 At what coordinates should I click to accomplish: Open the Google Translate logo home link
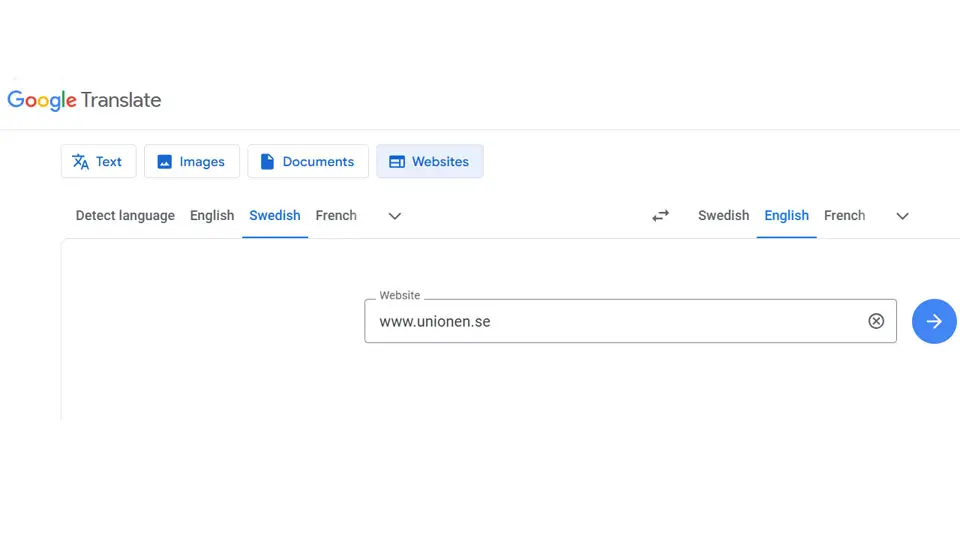[x=84, y=100]
